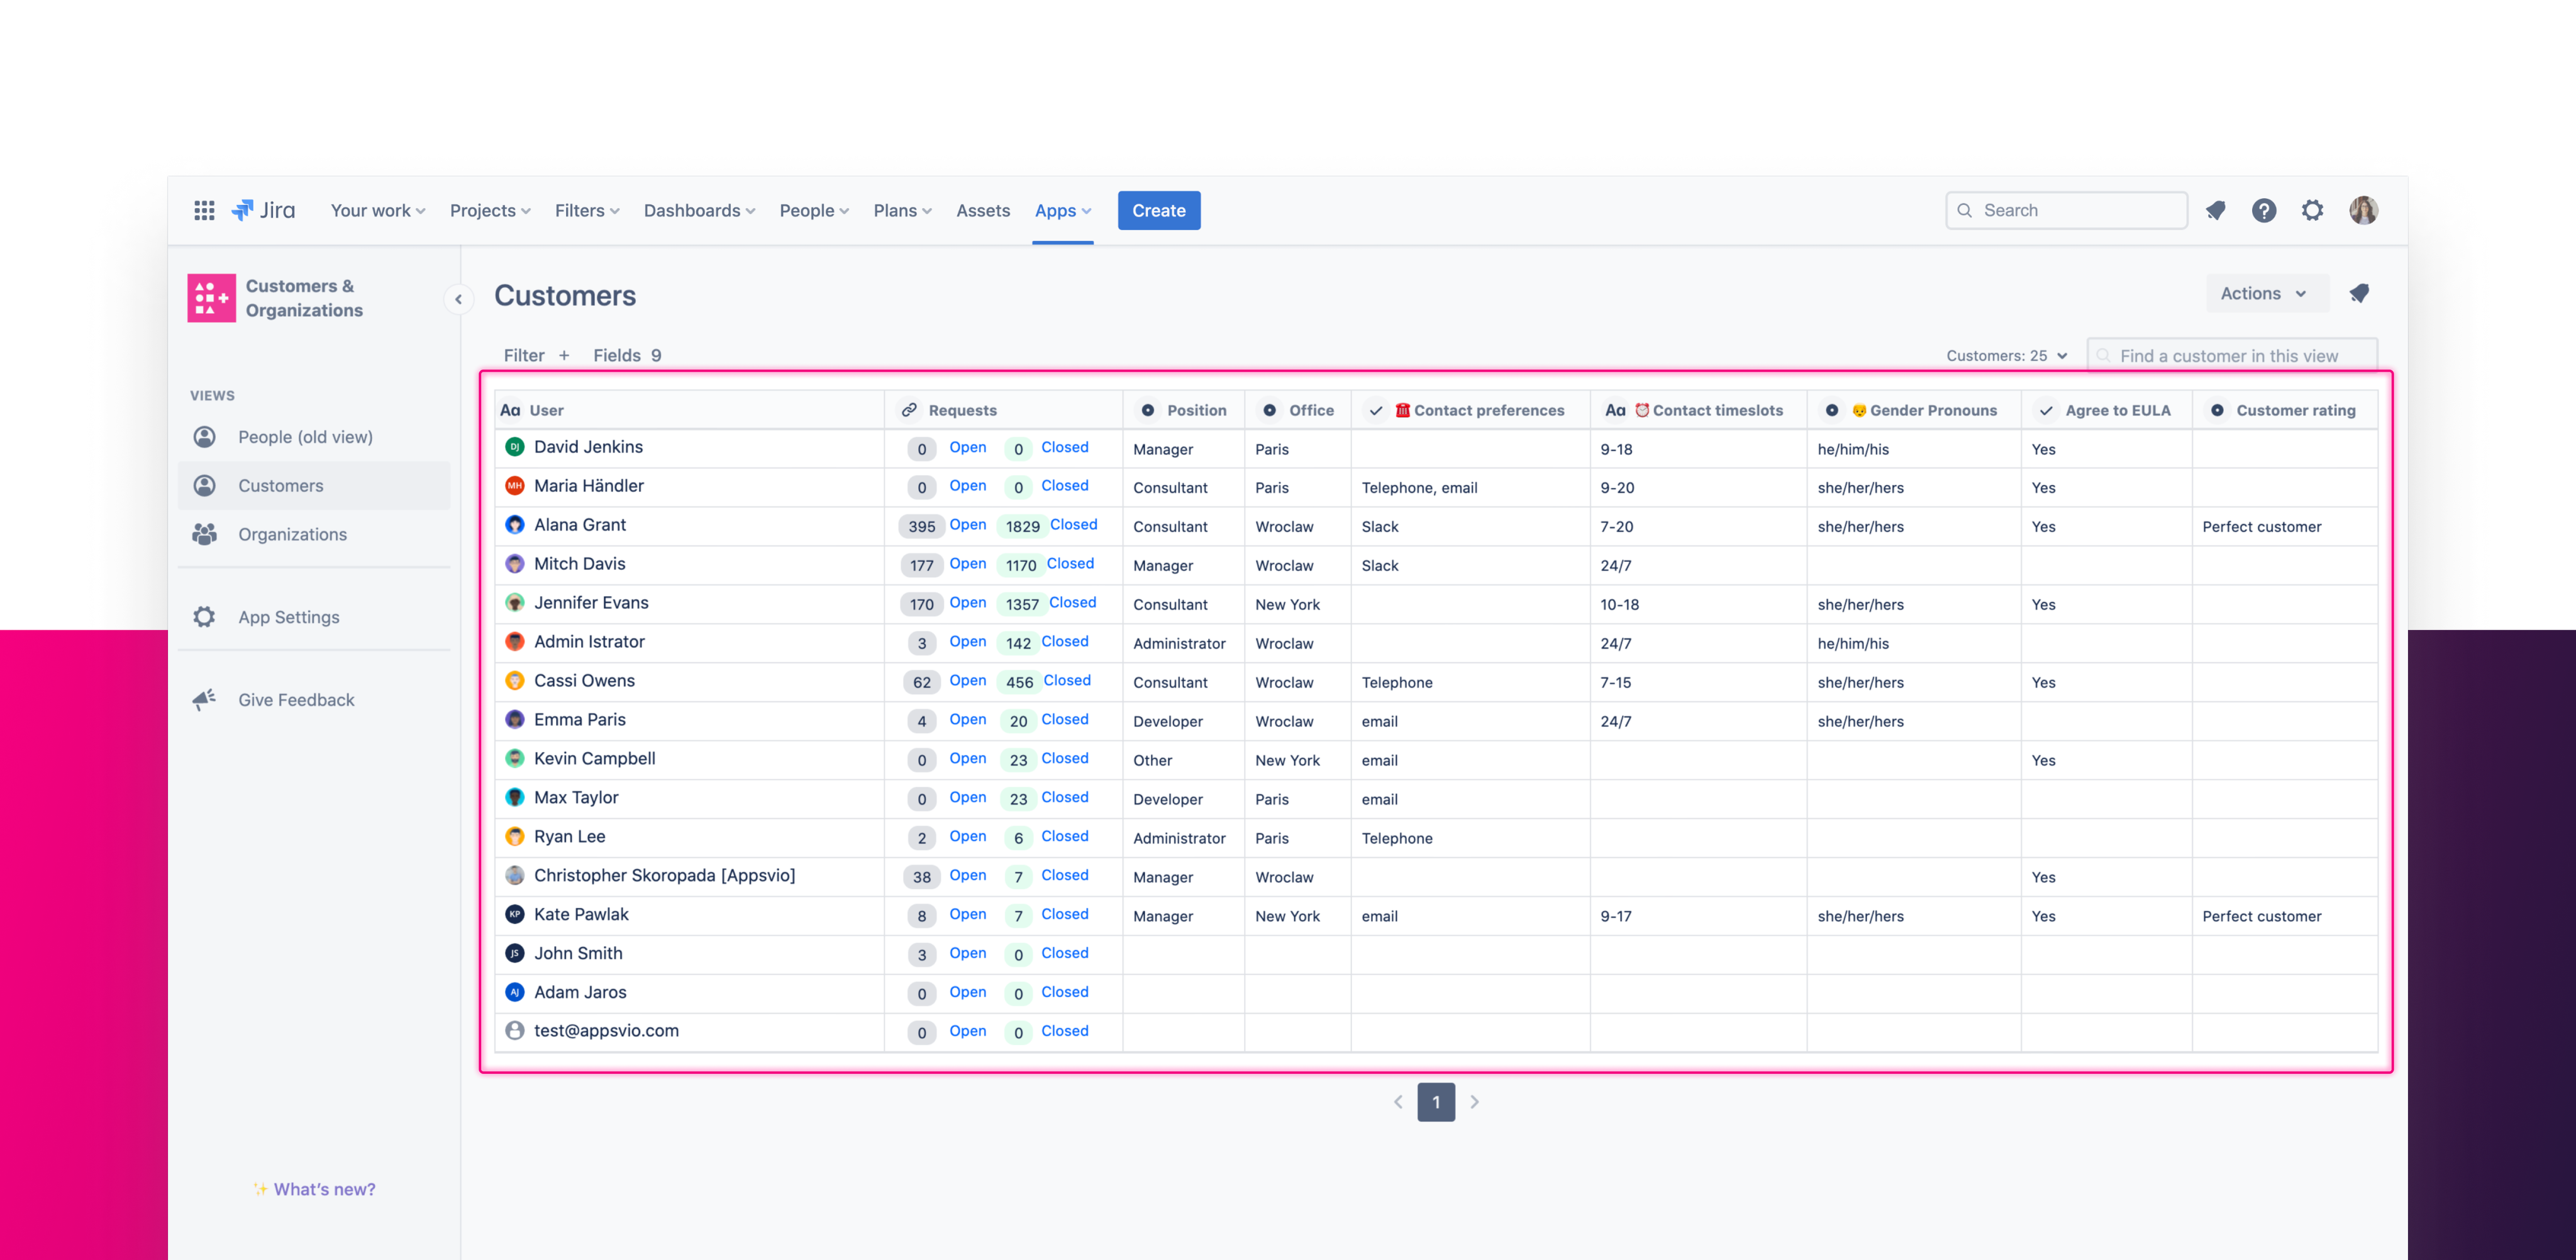Click the blue Create button

point(1158,210)
